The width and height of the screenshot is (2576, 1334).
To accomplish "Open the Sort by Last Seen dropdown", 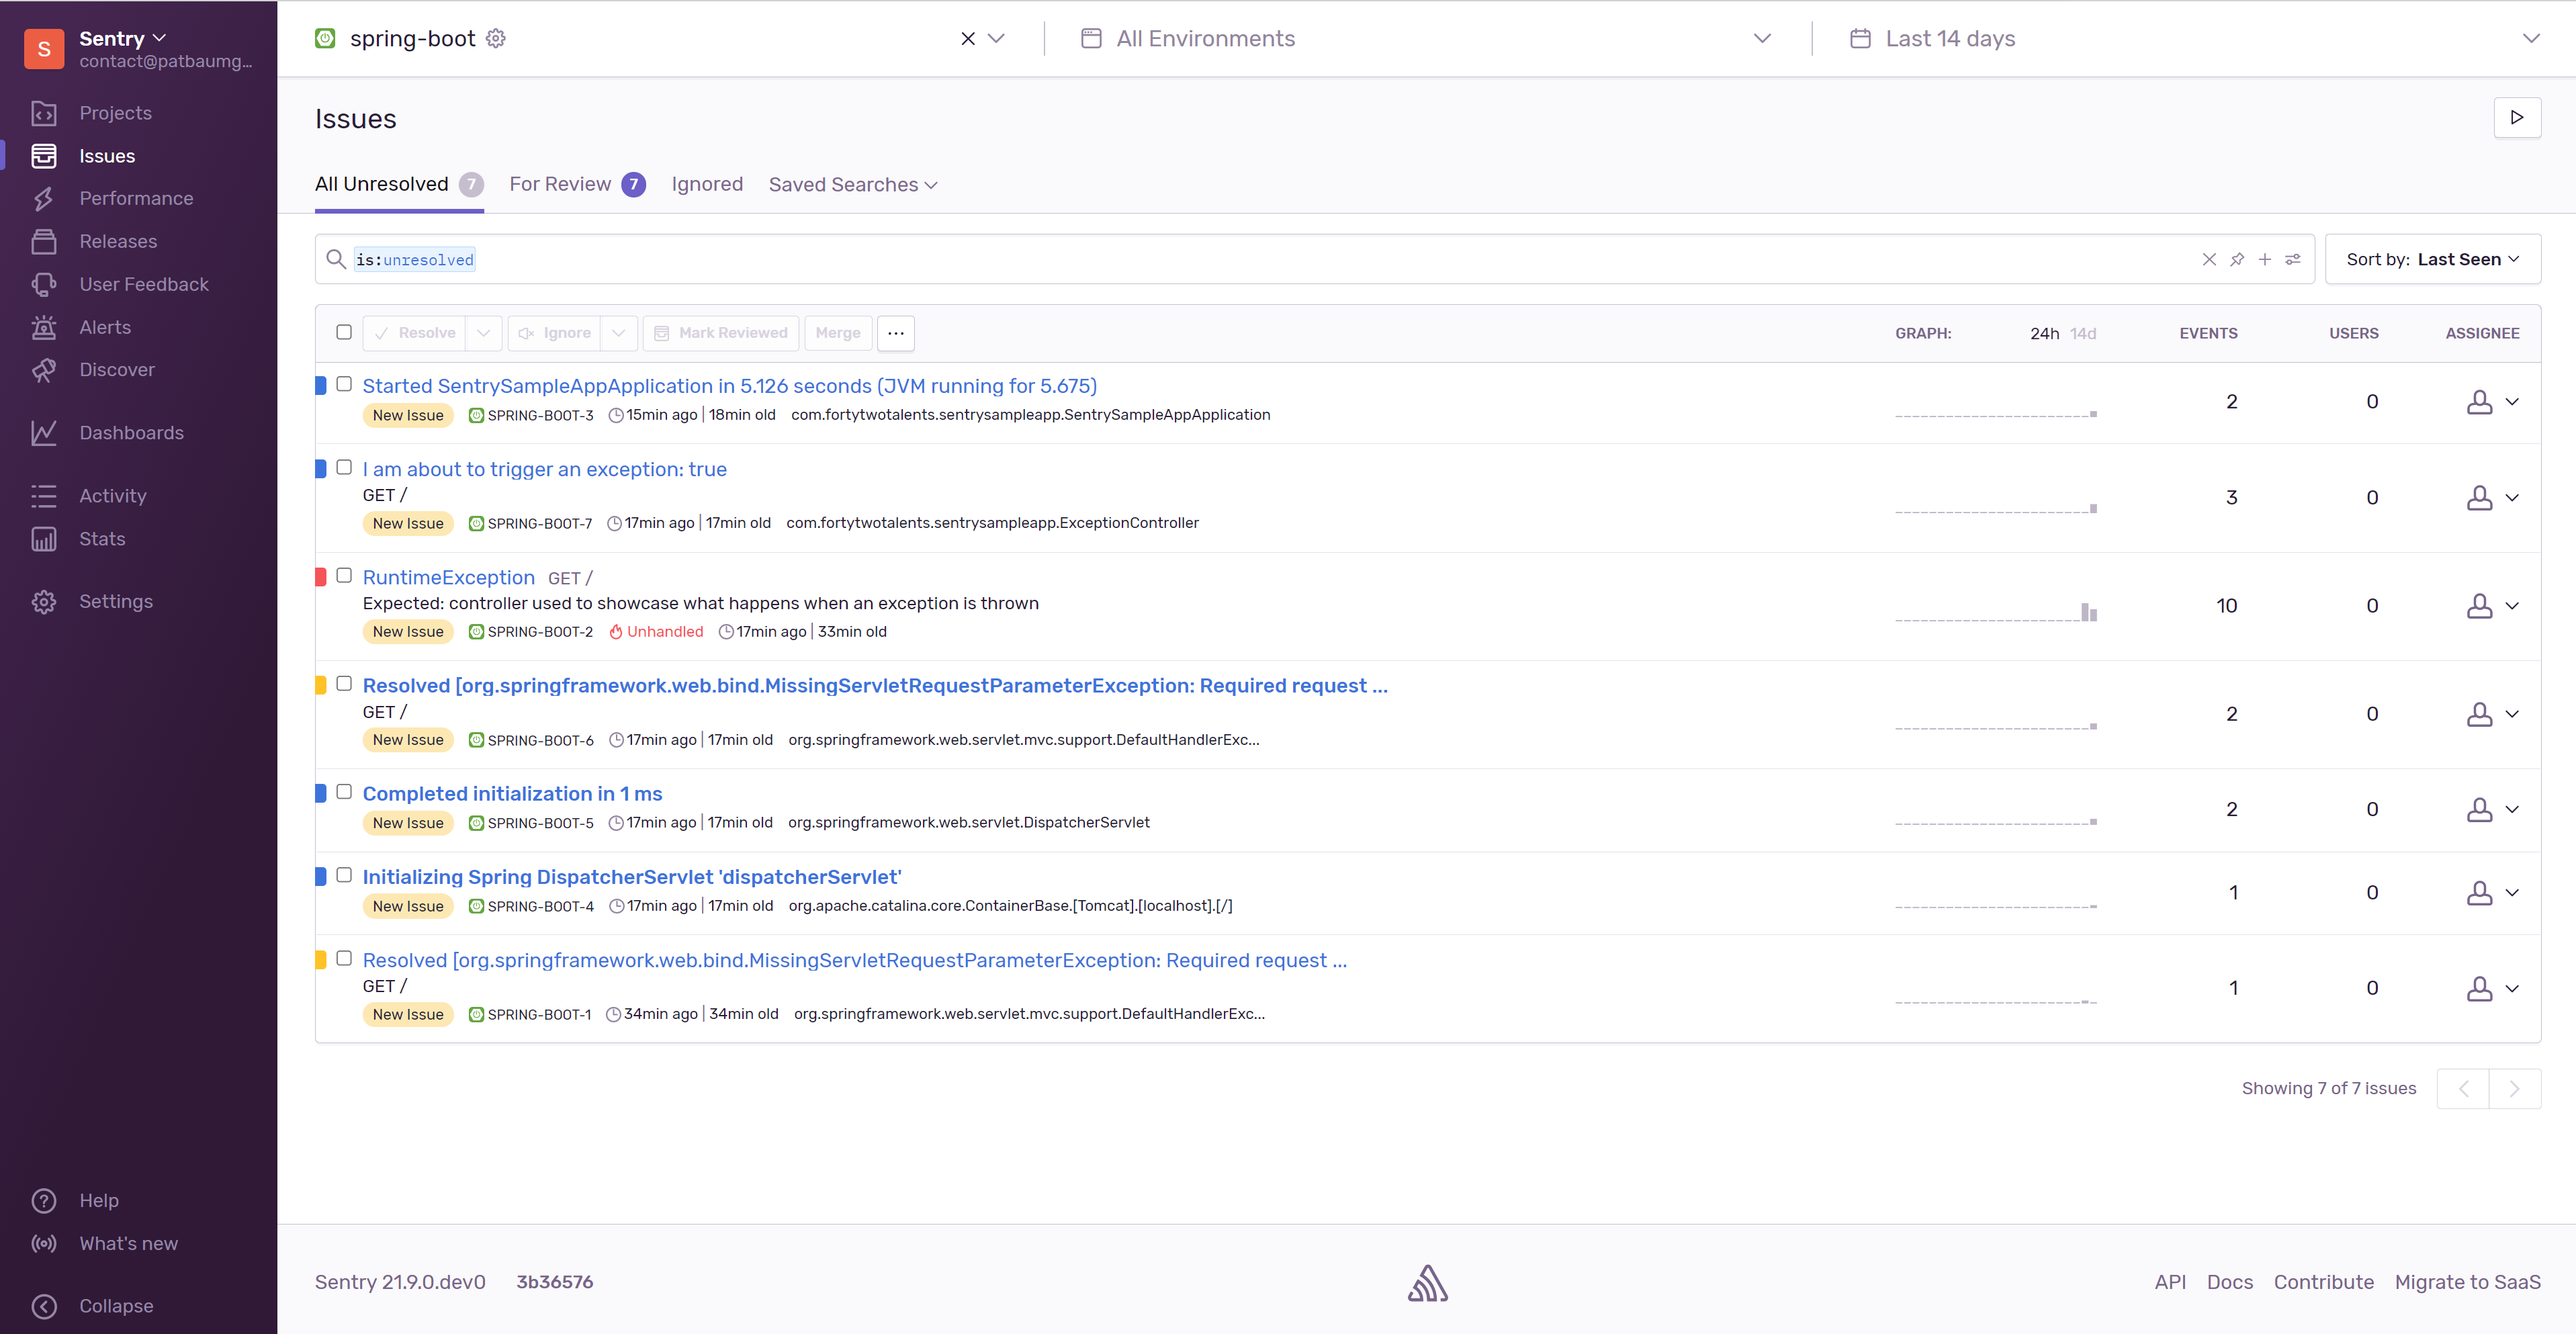I will click(2432, 259).
